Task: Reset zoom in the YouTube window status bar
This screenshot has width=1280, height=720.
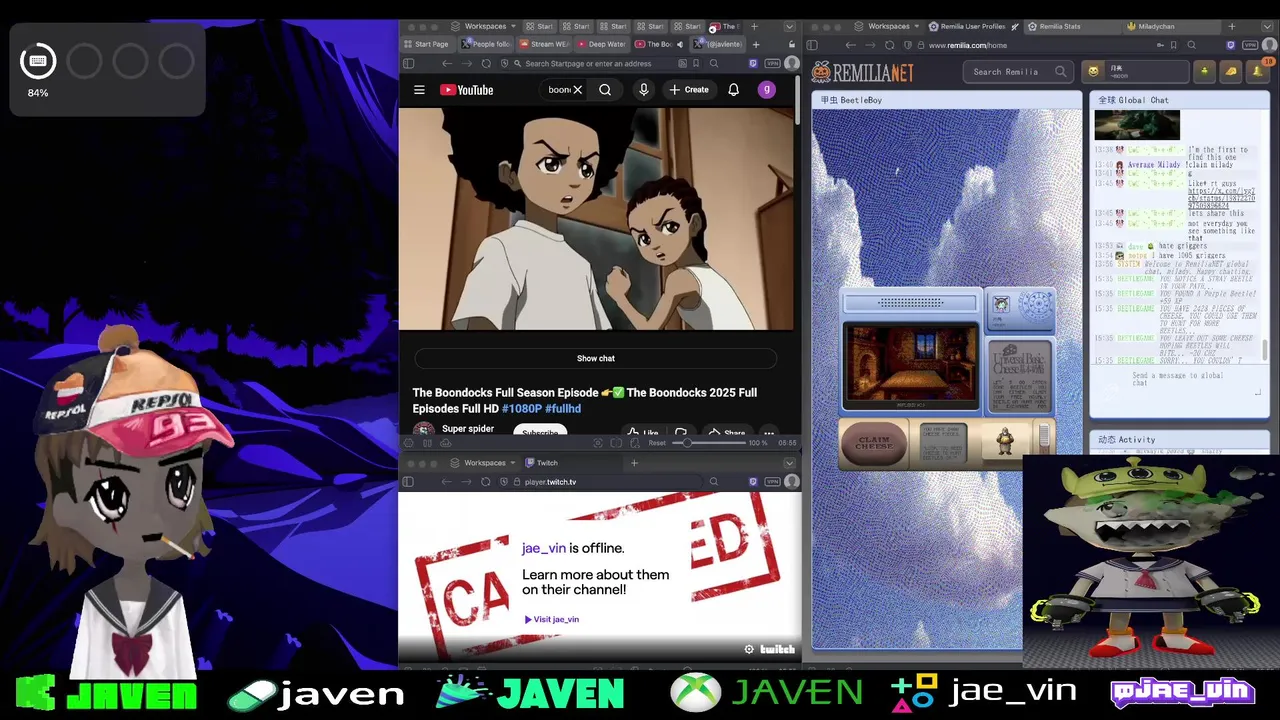Action: point(657,443)
